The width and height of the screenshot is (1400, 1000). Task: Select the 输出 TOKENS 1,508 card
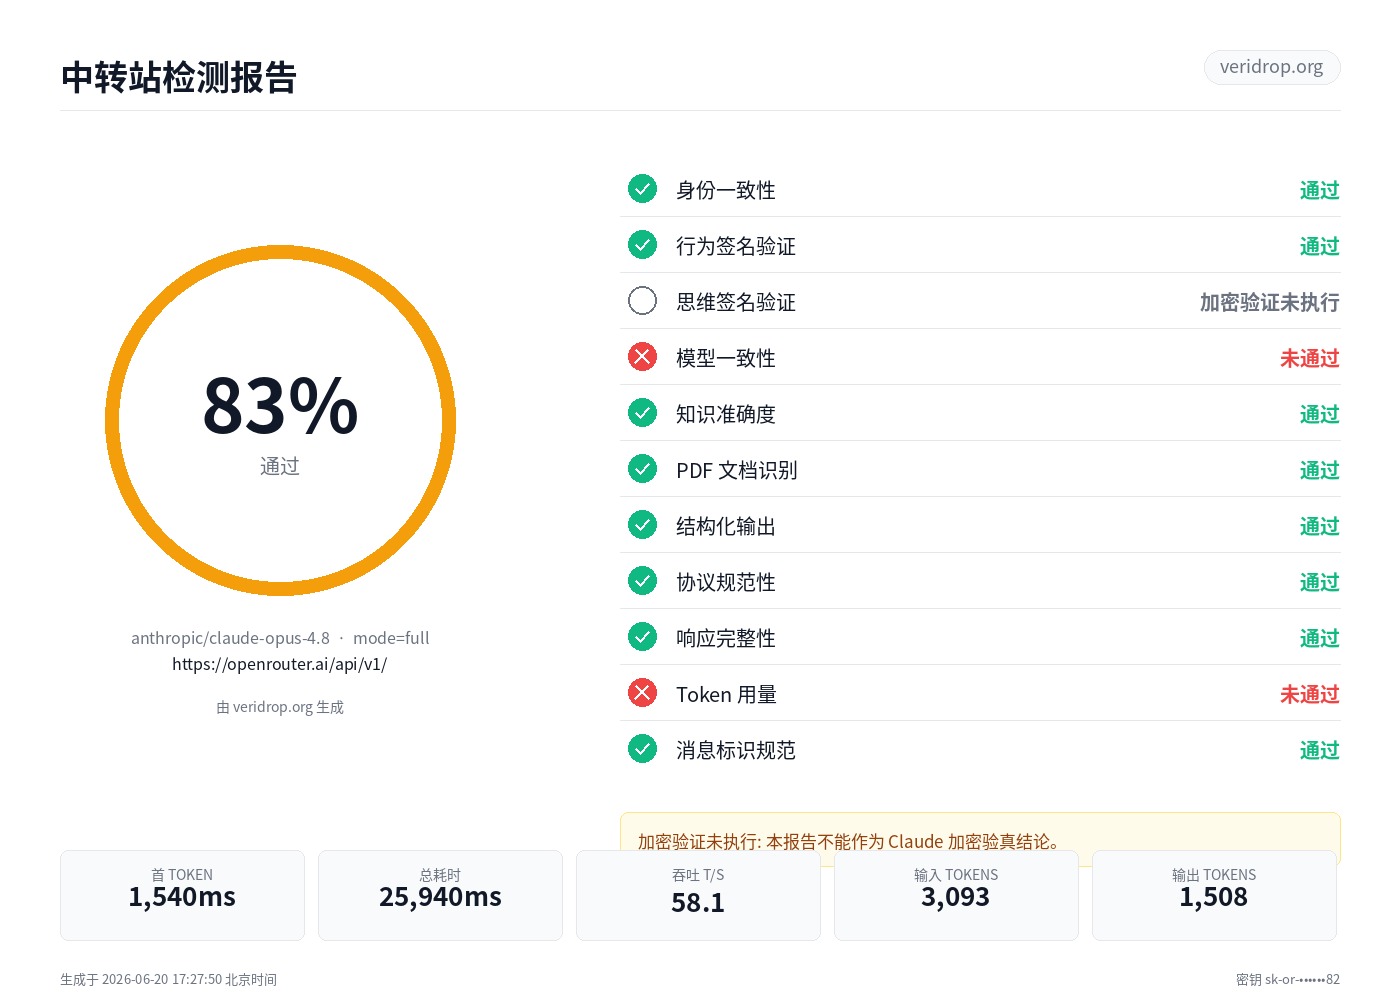click(x=1214, y=895)
